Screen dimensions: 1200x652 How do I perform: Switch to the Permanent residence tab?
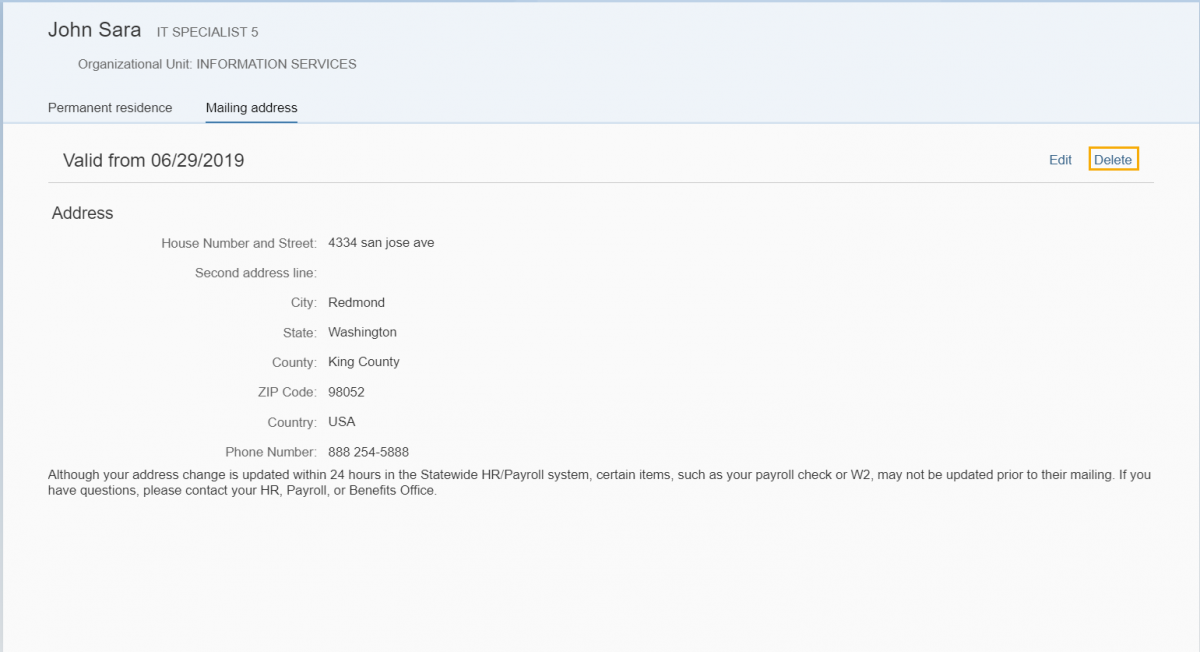tap(110, 108)
